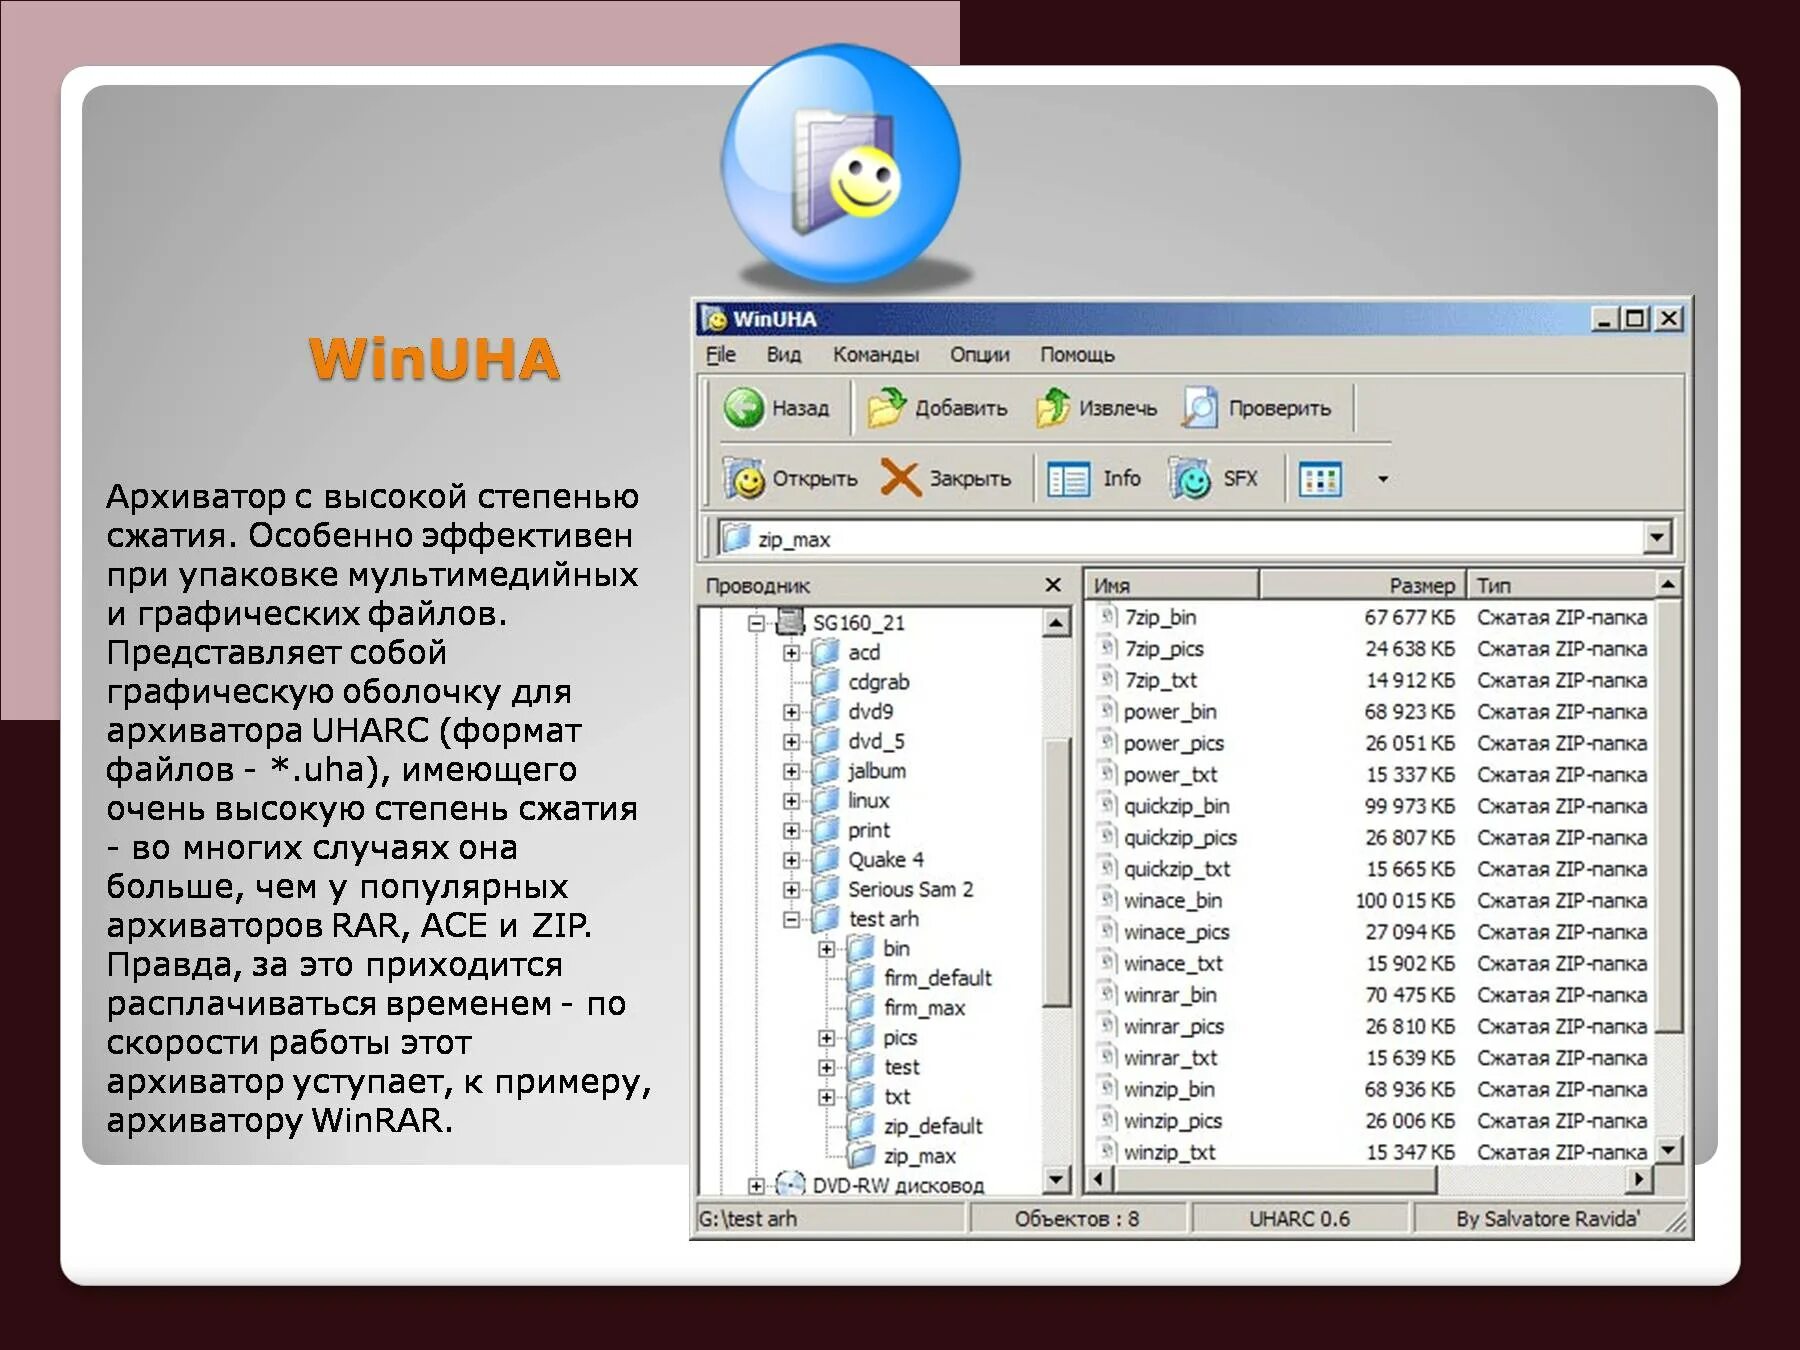Click tree panel scroll up arrow

(1056, 623)
